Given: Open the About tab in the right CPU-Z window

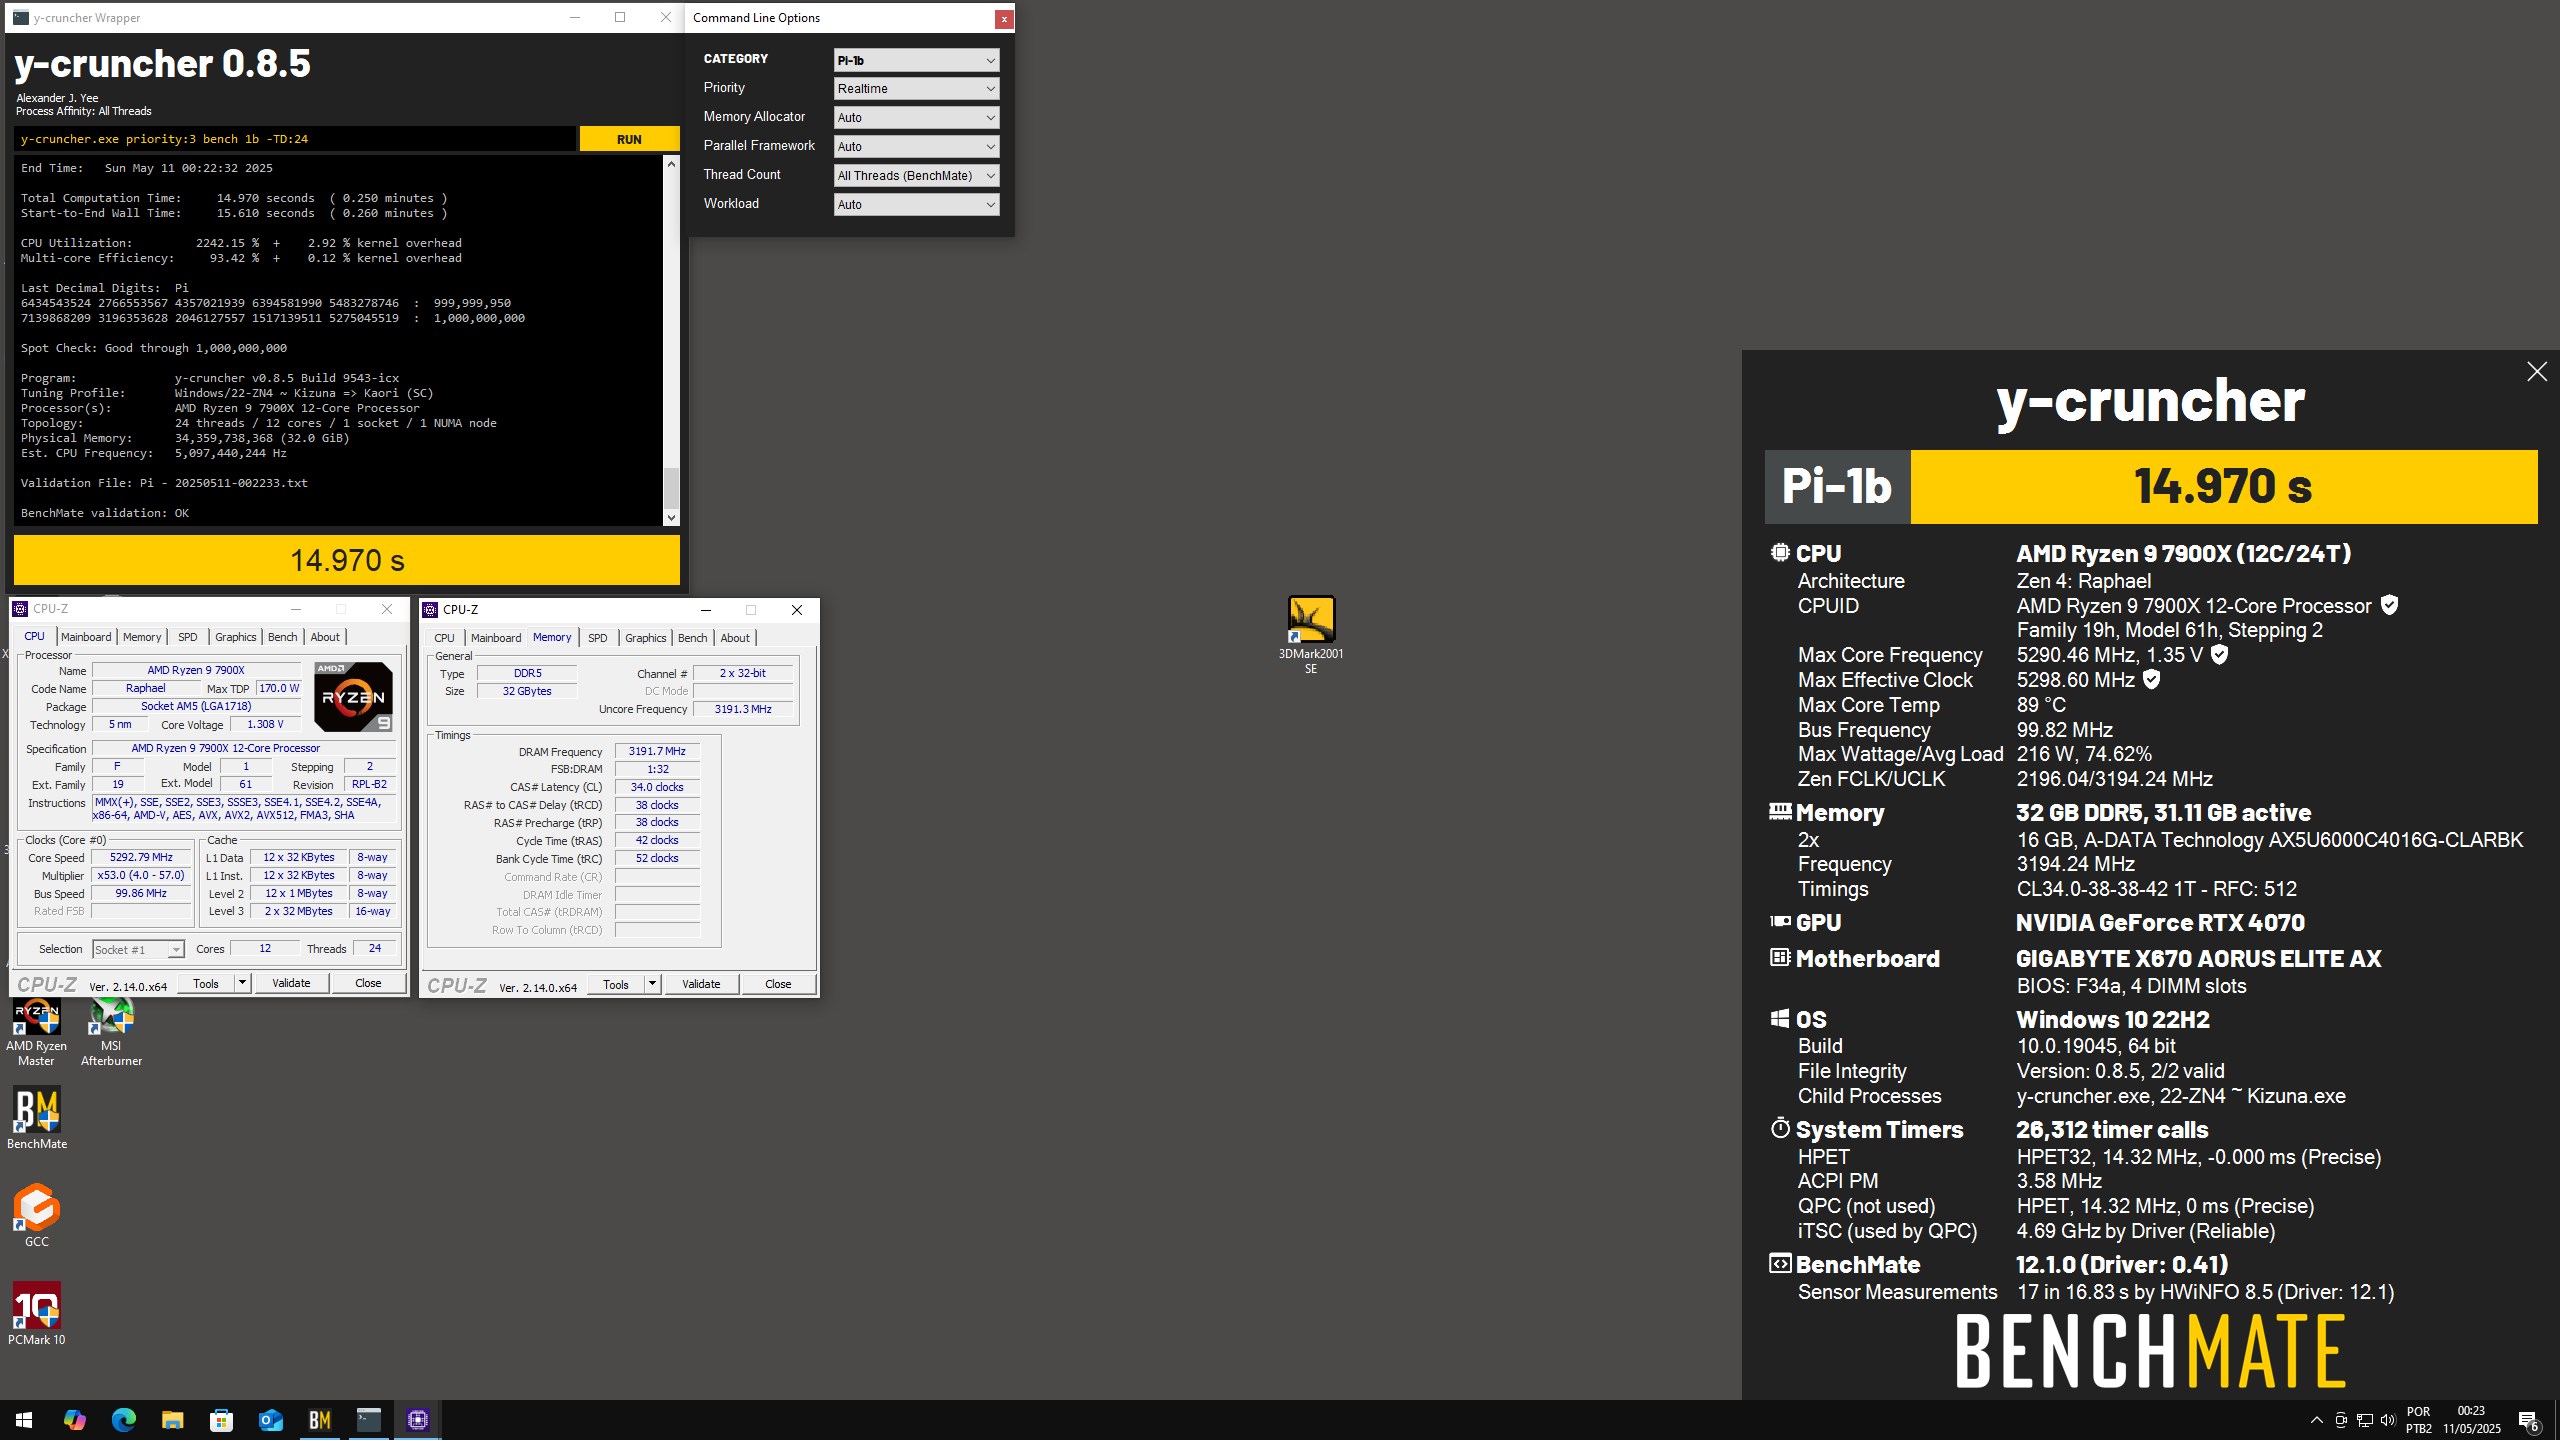Looking at the screenshot, I should click(734, 638).
